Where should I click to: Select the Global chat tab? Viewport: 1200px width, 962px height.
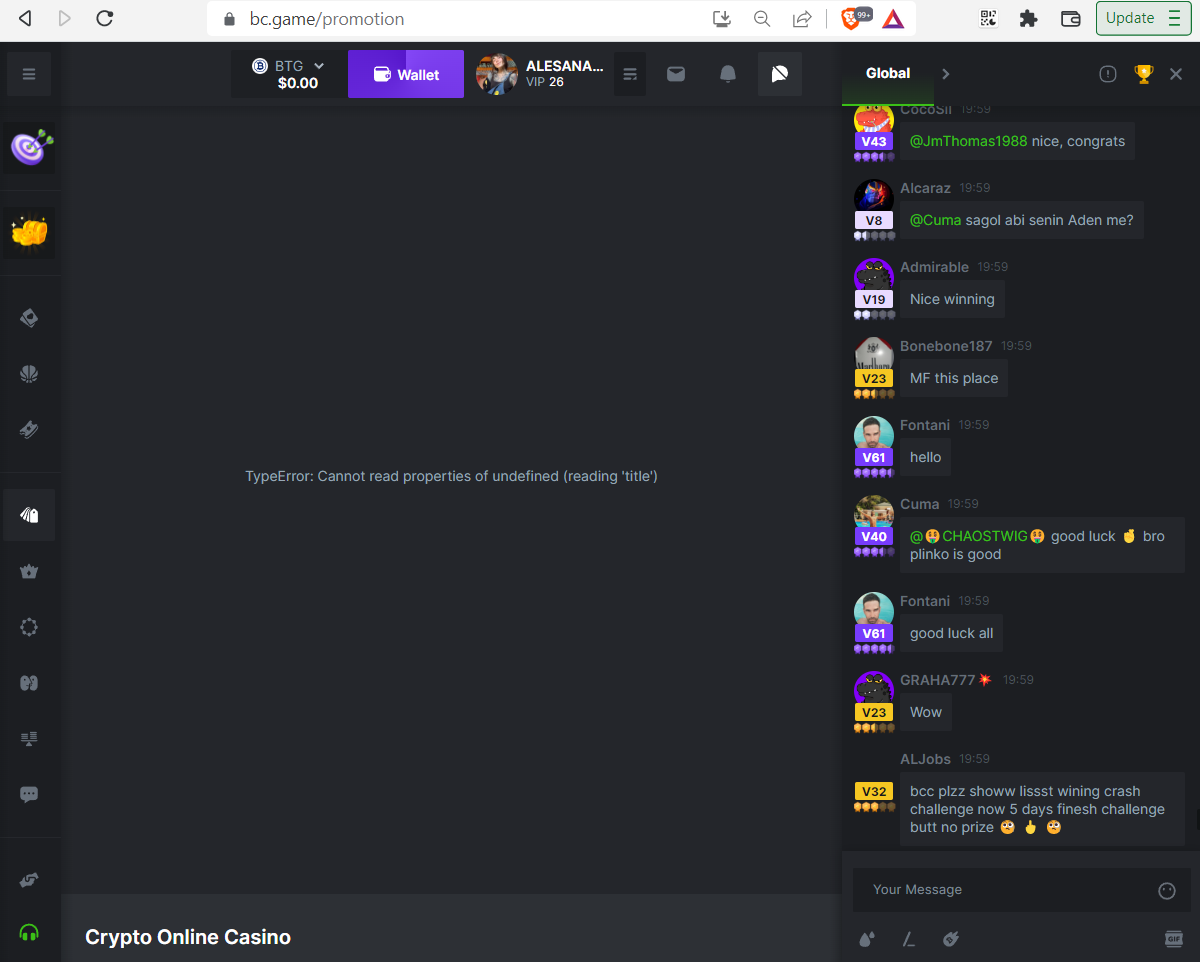[888, 73]
